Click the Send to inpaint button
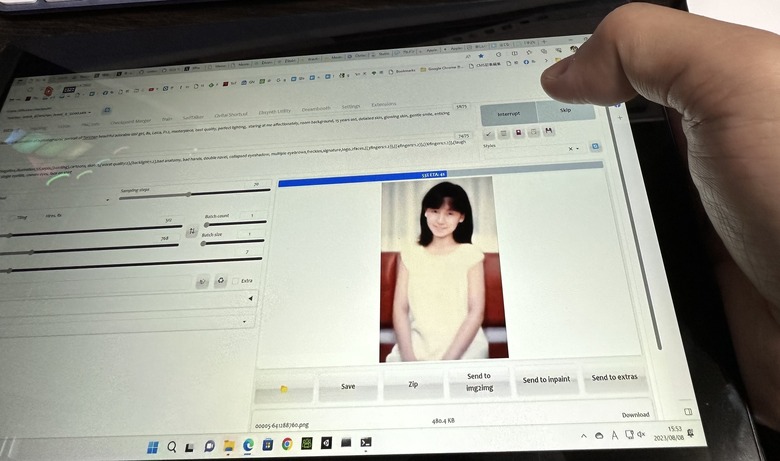The width and height of the screenshot is (780, 461). tap(547, 380)
